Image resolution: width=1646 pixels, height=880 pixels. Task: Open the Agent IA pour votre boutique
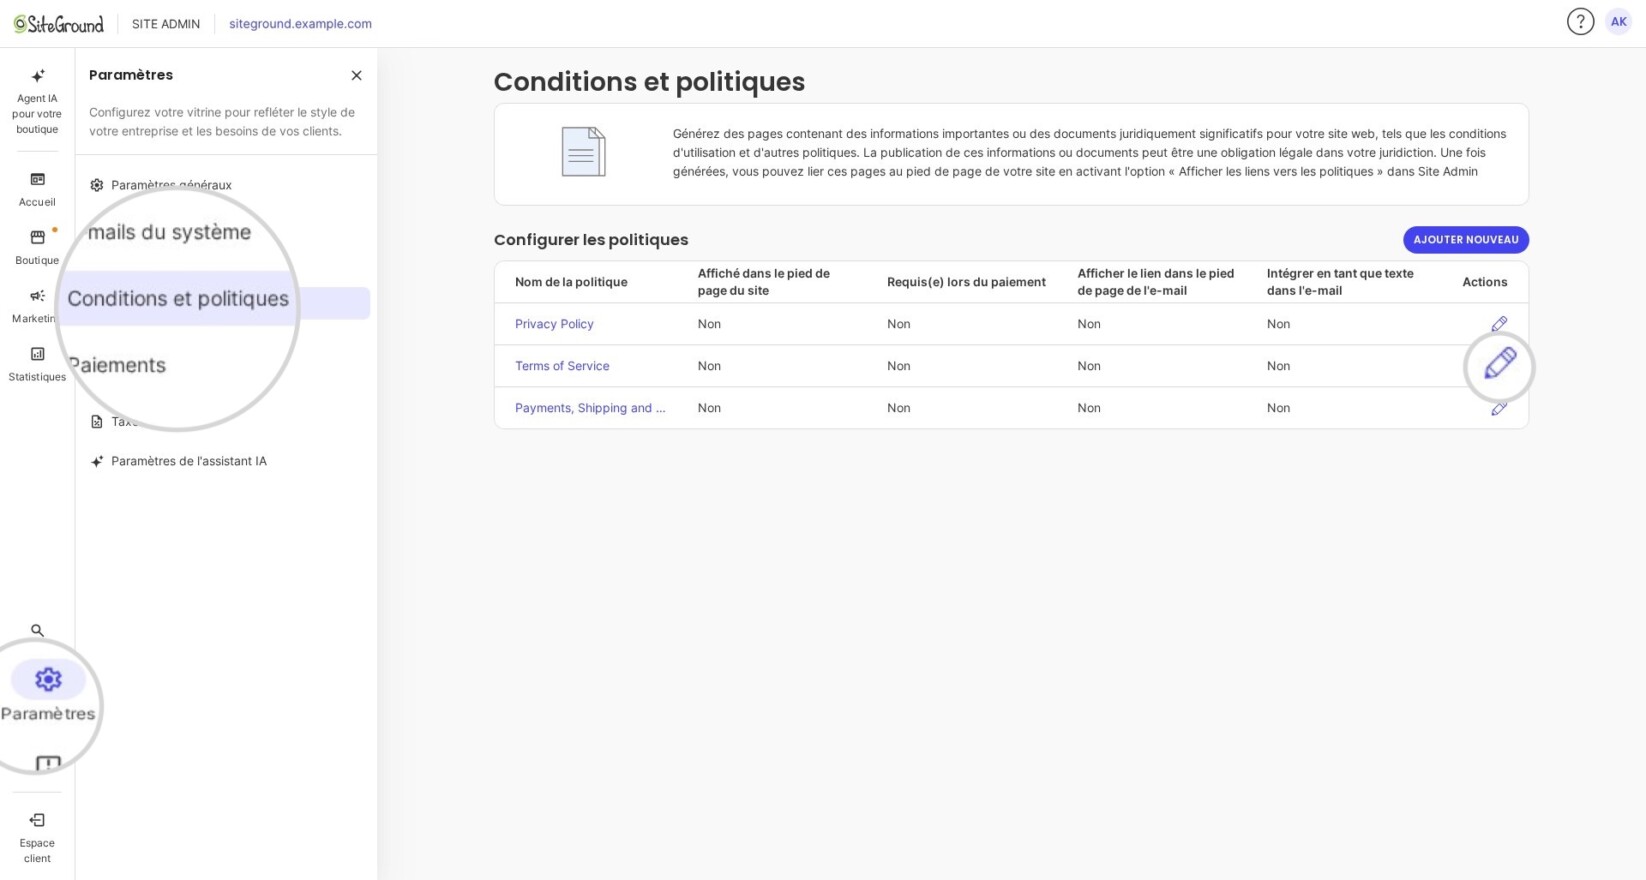click(37, 102)
